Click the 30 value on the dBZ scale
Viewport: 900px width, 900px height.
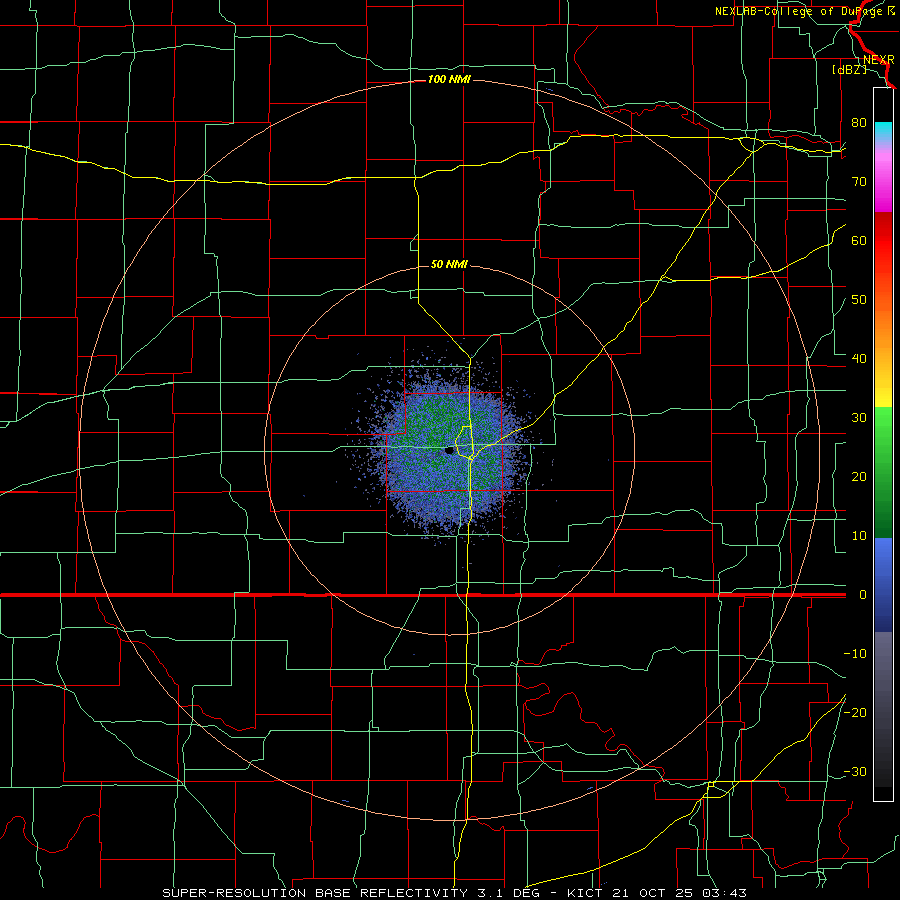pos(859,418)
